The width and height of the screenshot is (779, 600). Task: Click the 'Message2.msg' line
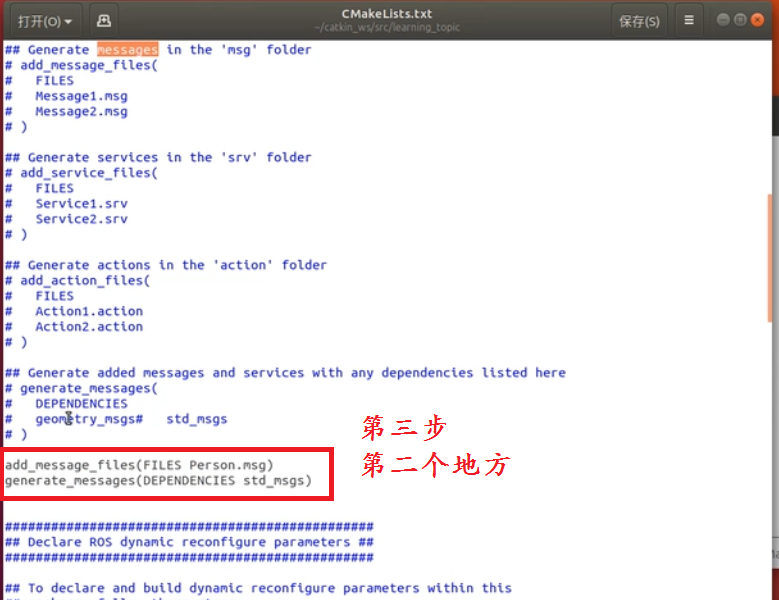(x=66, y=111)
